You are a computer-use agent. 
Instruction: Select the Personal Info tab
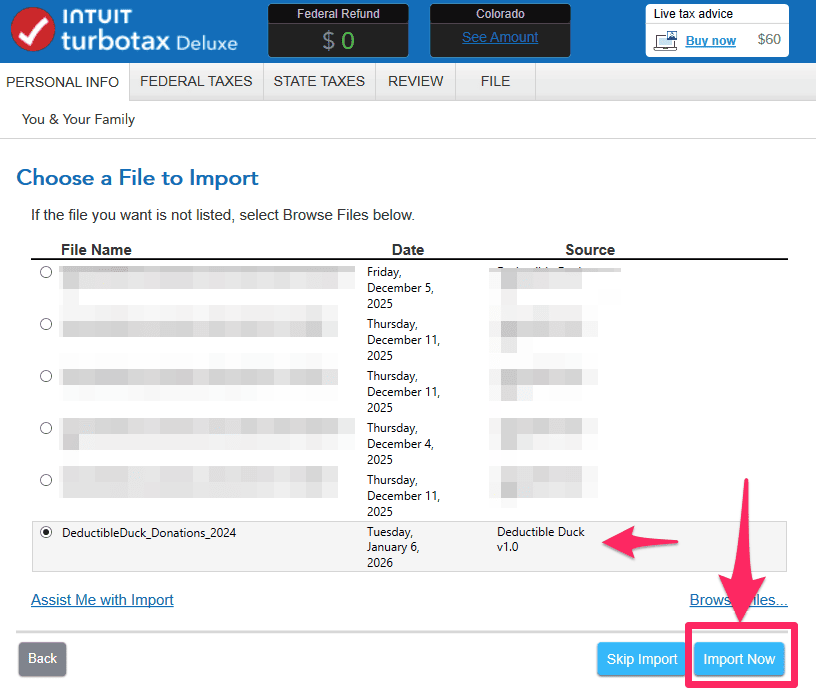pyautogui.click(x=63, y=82)
